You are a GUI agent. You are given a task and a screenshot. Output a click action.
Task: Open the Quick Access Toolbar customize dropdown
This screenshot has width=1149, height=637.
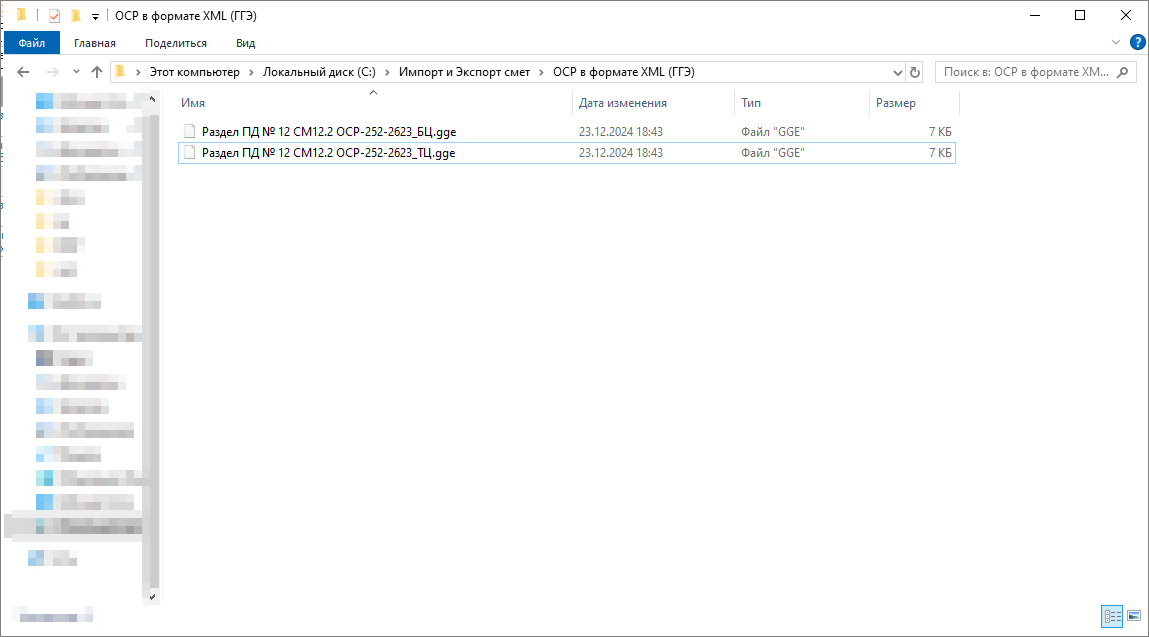tap(95, 16)
